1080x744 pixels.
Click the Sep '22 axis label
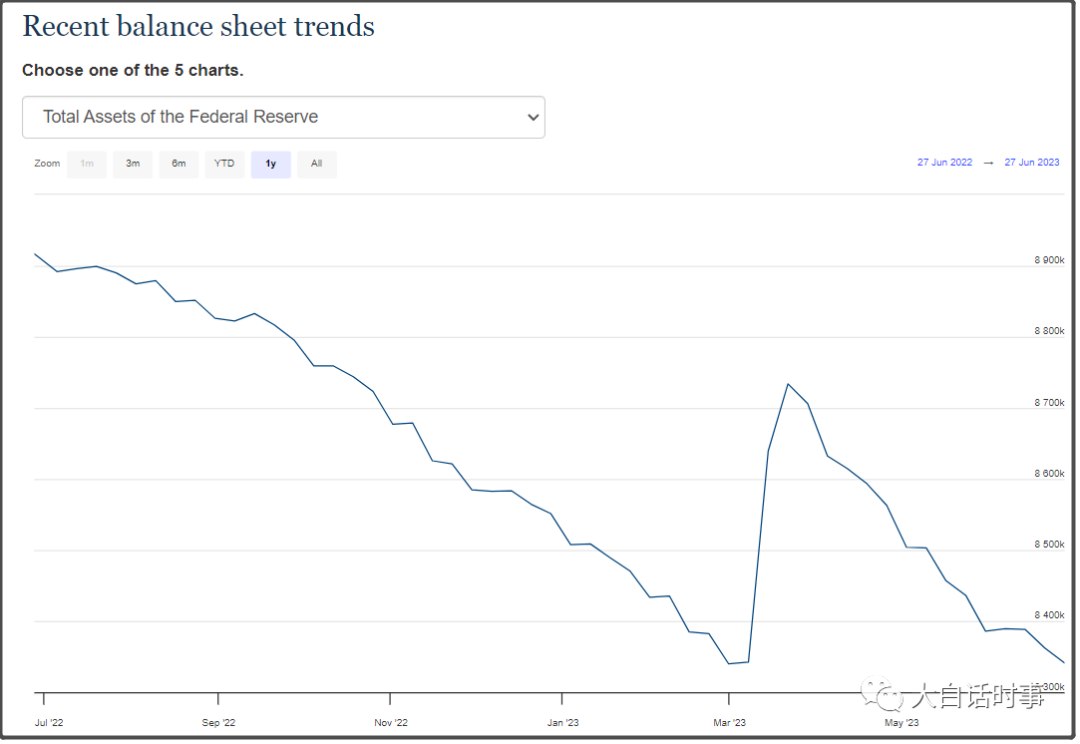[218, 723]
